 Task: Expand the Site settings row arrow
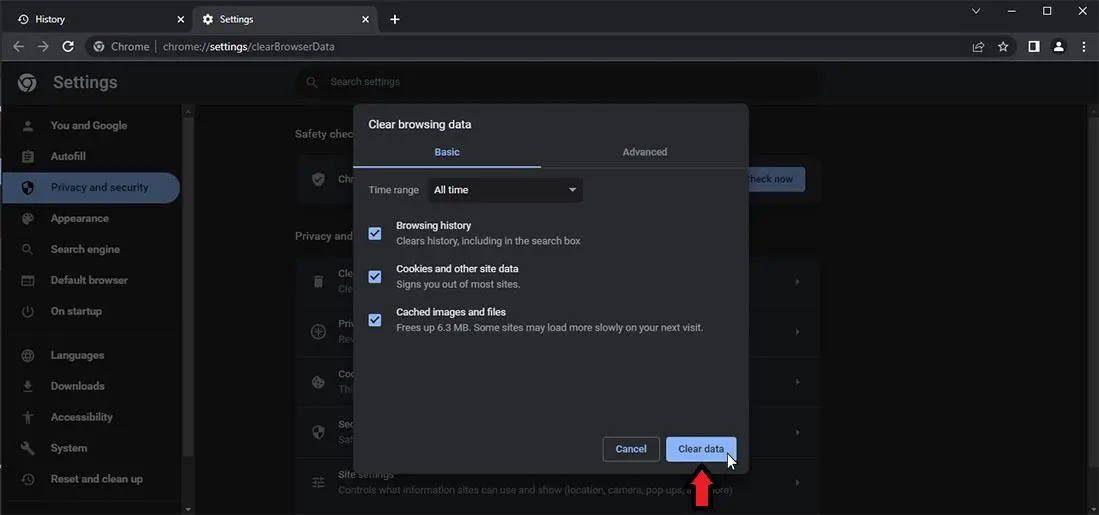point(798,483)
